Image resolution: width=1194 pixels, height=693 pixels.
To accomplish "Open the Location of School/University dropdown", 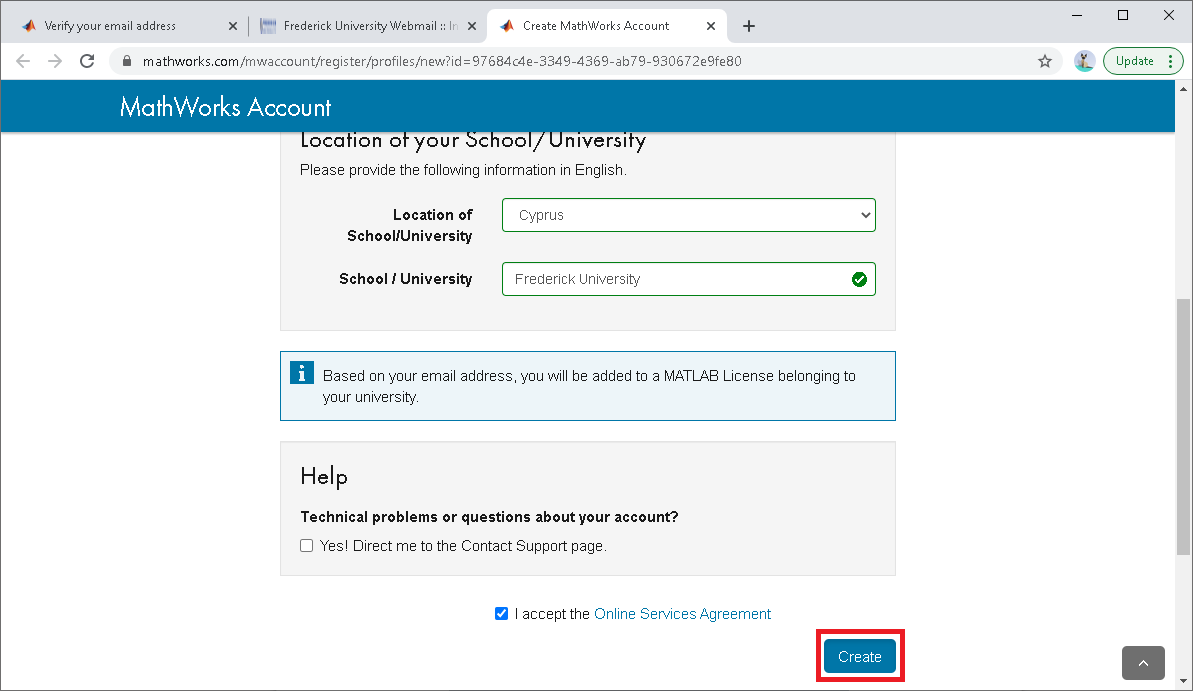I will click(688, 215).
